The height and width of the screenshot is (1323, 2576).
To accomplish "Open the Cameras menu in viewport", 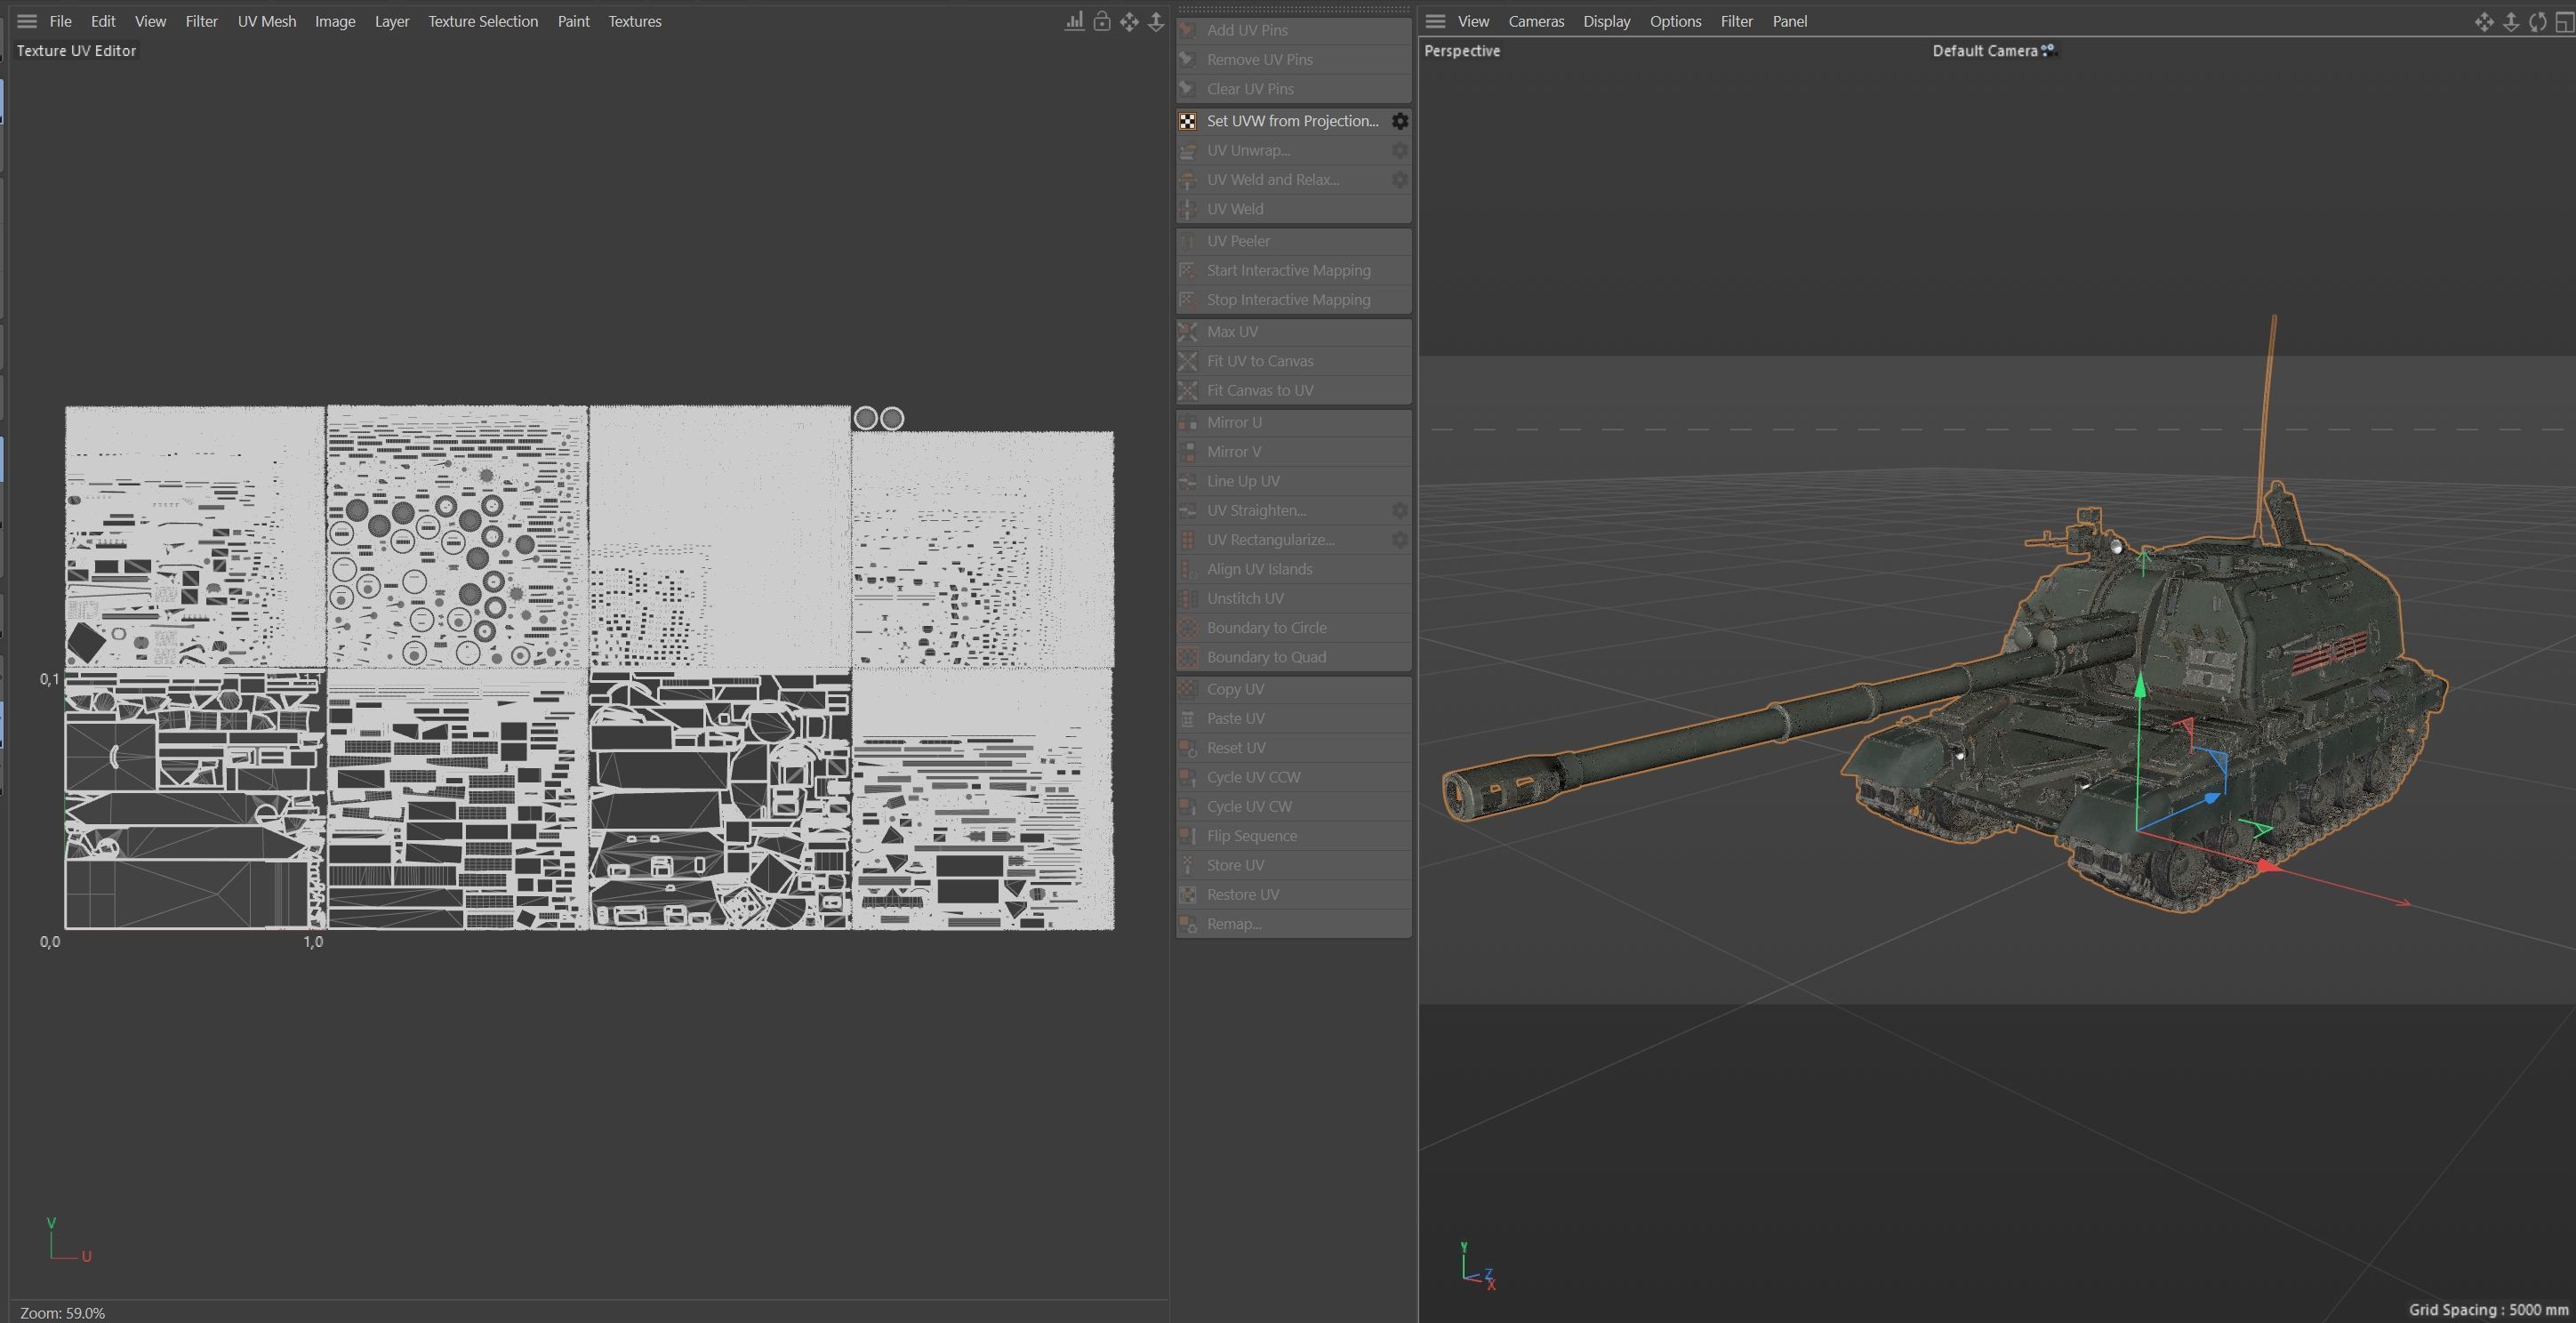I will click(1535, 21).
